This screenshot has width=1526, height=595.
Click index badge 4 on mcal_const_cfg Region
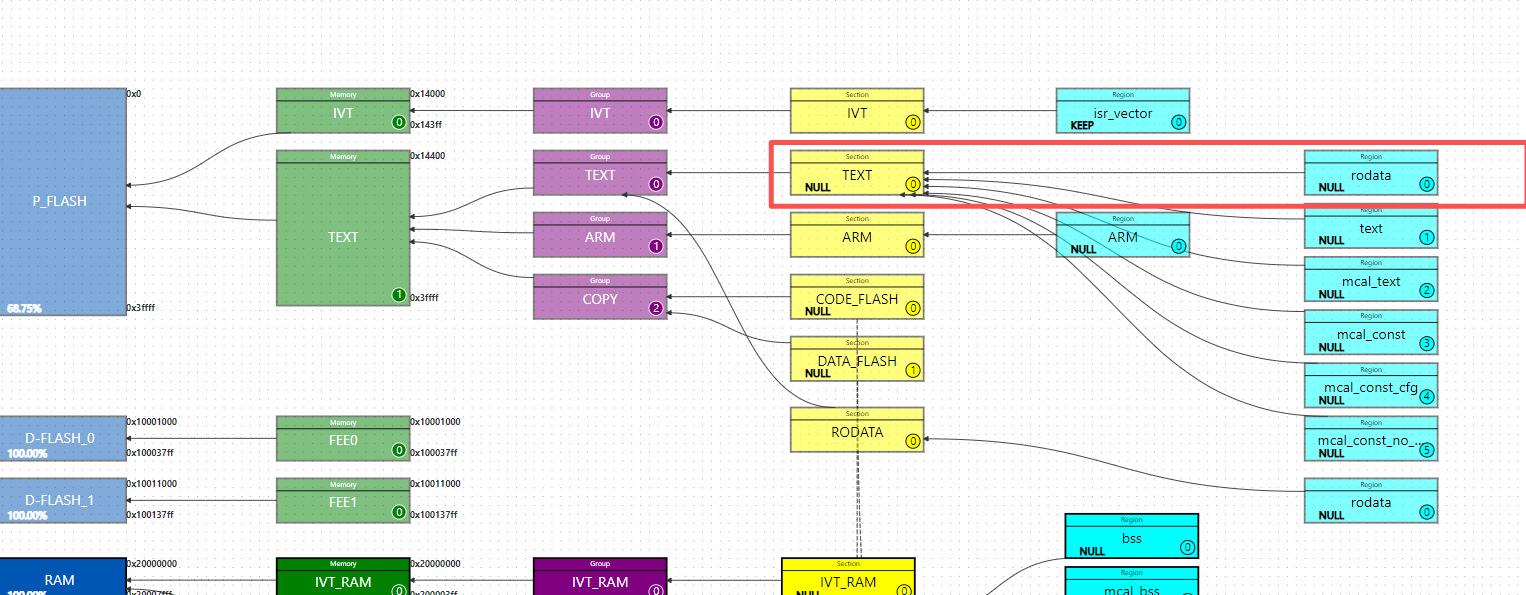(1427, 397)
